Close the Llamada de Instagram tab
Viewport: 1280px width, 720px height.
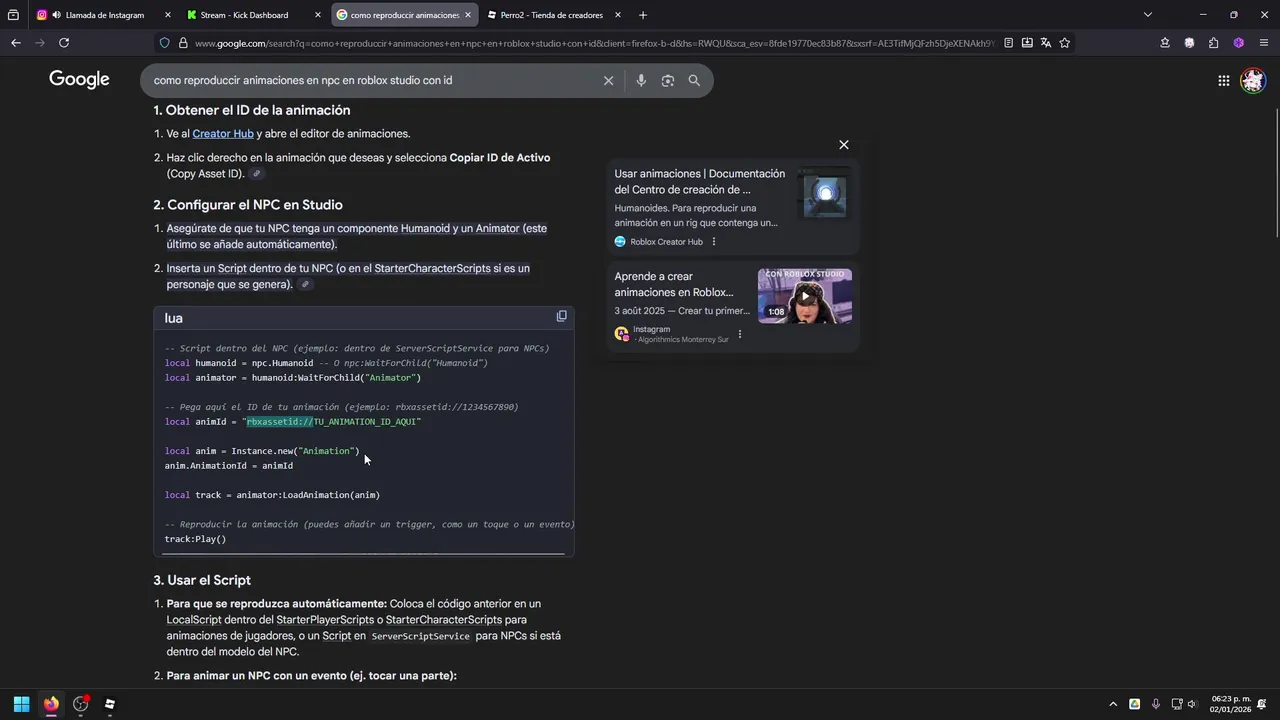click(167, 15)
